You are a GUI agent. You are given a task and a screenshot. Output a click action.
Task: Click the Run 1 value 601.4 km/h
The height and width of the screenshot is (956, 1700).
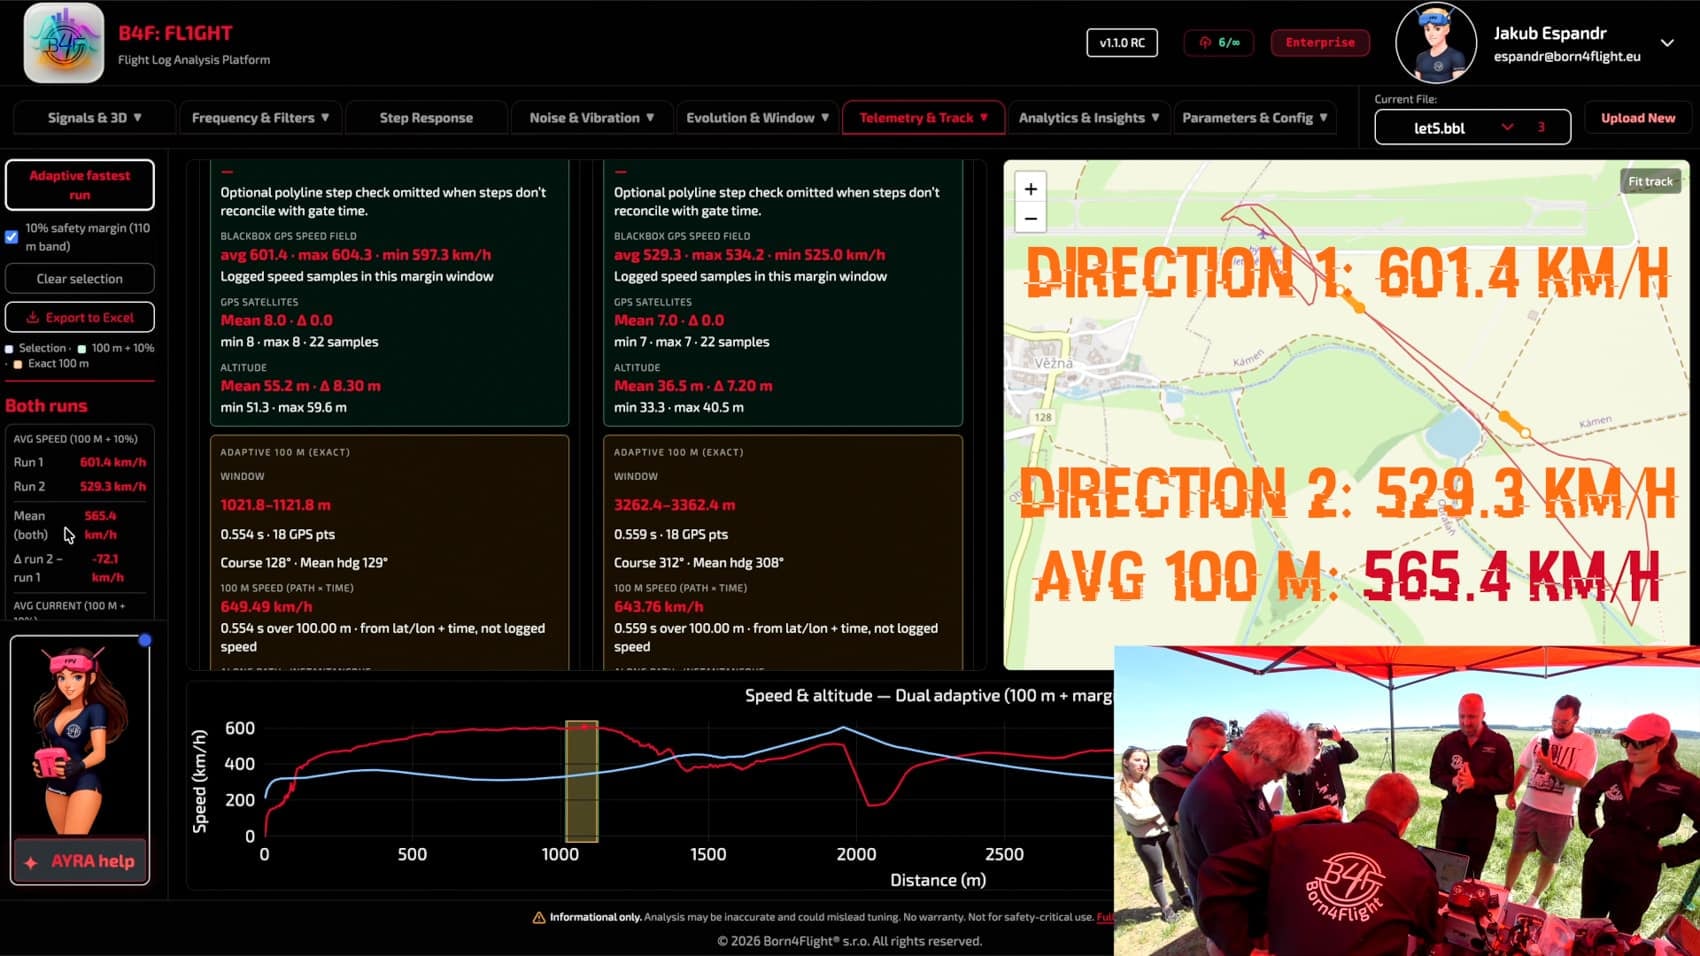coord(113,463)
